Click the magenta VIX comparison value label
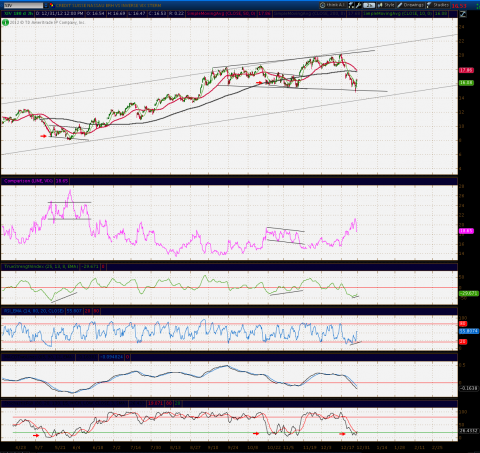Screen dimensions: 480x453 [466, 231]
